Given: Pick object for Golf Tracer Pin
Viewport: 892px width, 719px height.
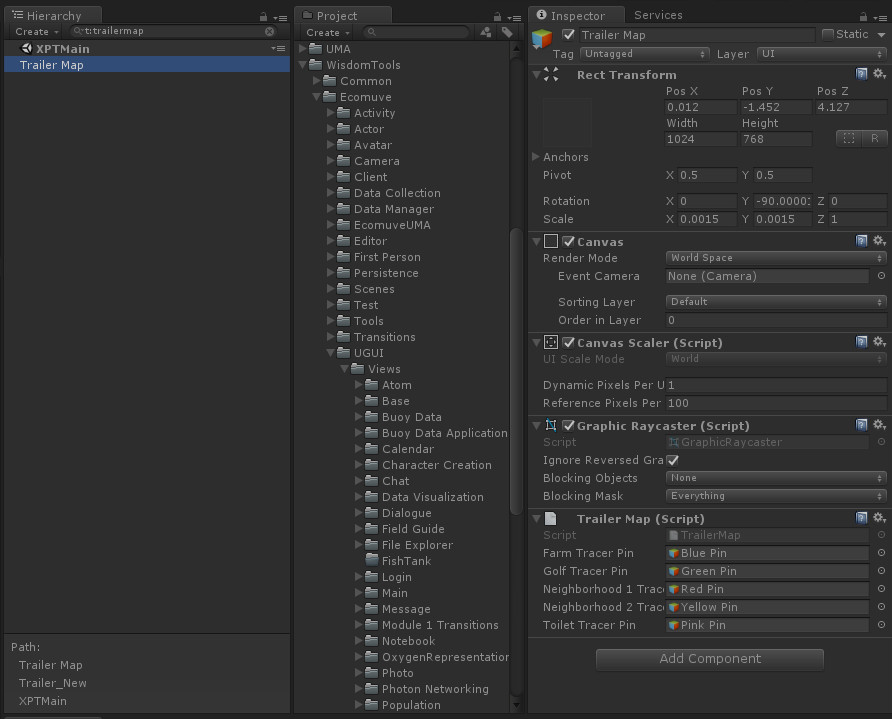Looking at the screenshot, I should 881,571.
